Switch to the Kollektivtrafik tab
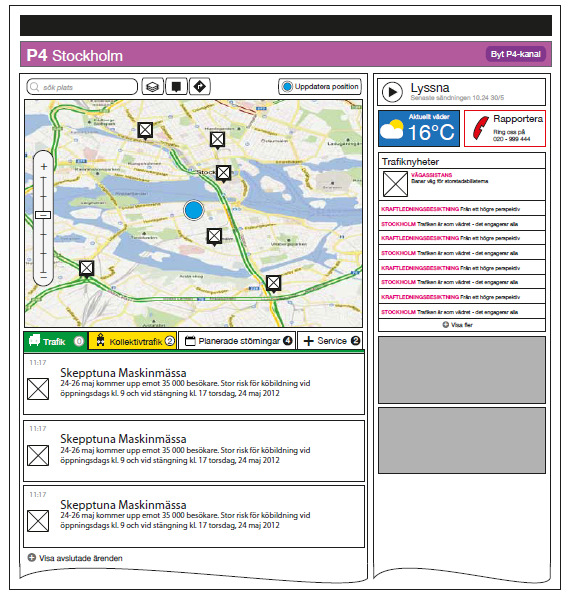This screenshot has width=570, height=599. (x=133, y=341)
